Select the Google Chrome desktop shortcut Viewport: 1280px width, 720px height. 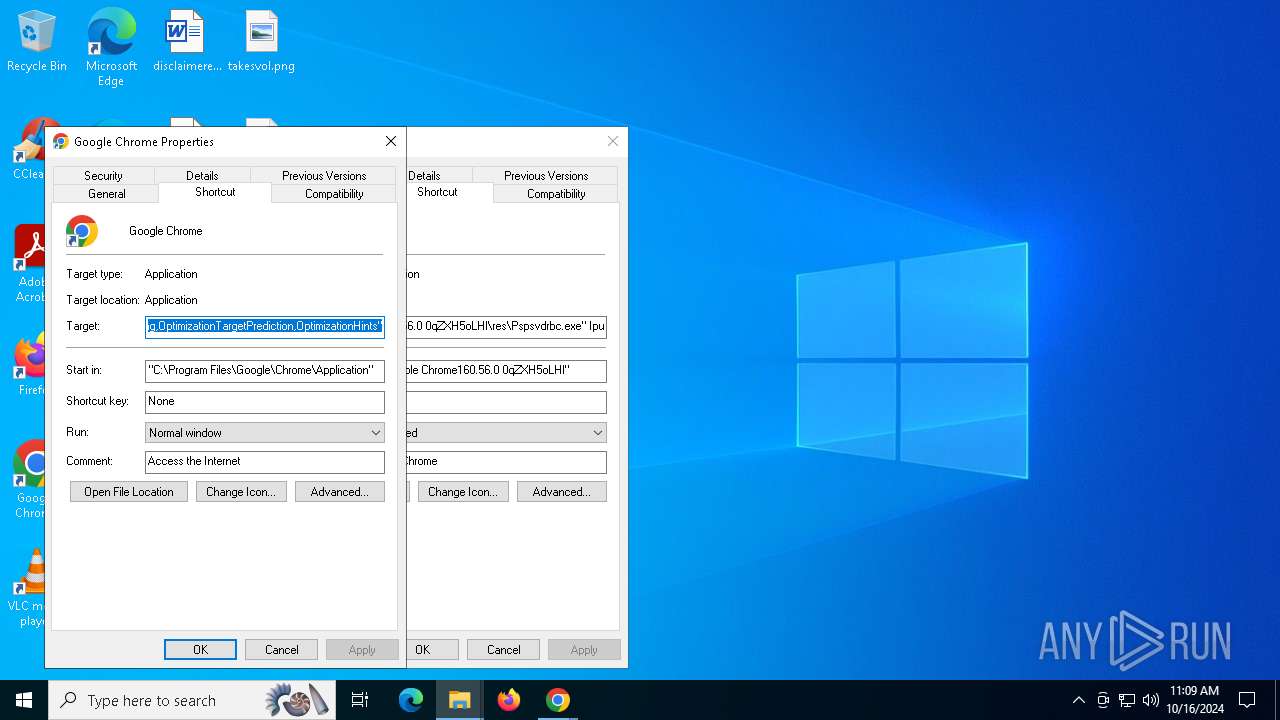pos(30,480)
